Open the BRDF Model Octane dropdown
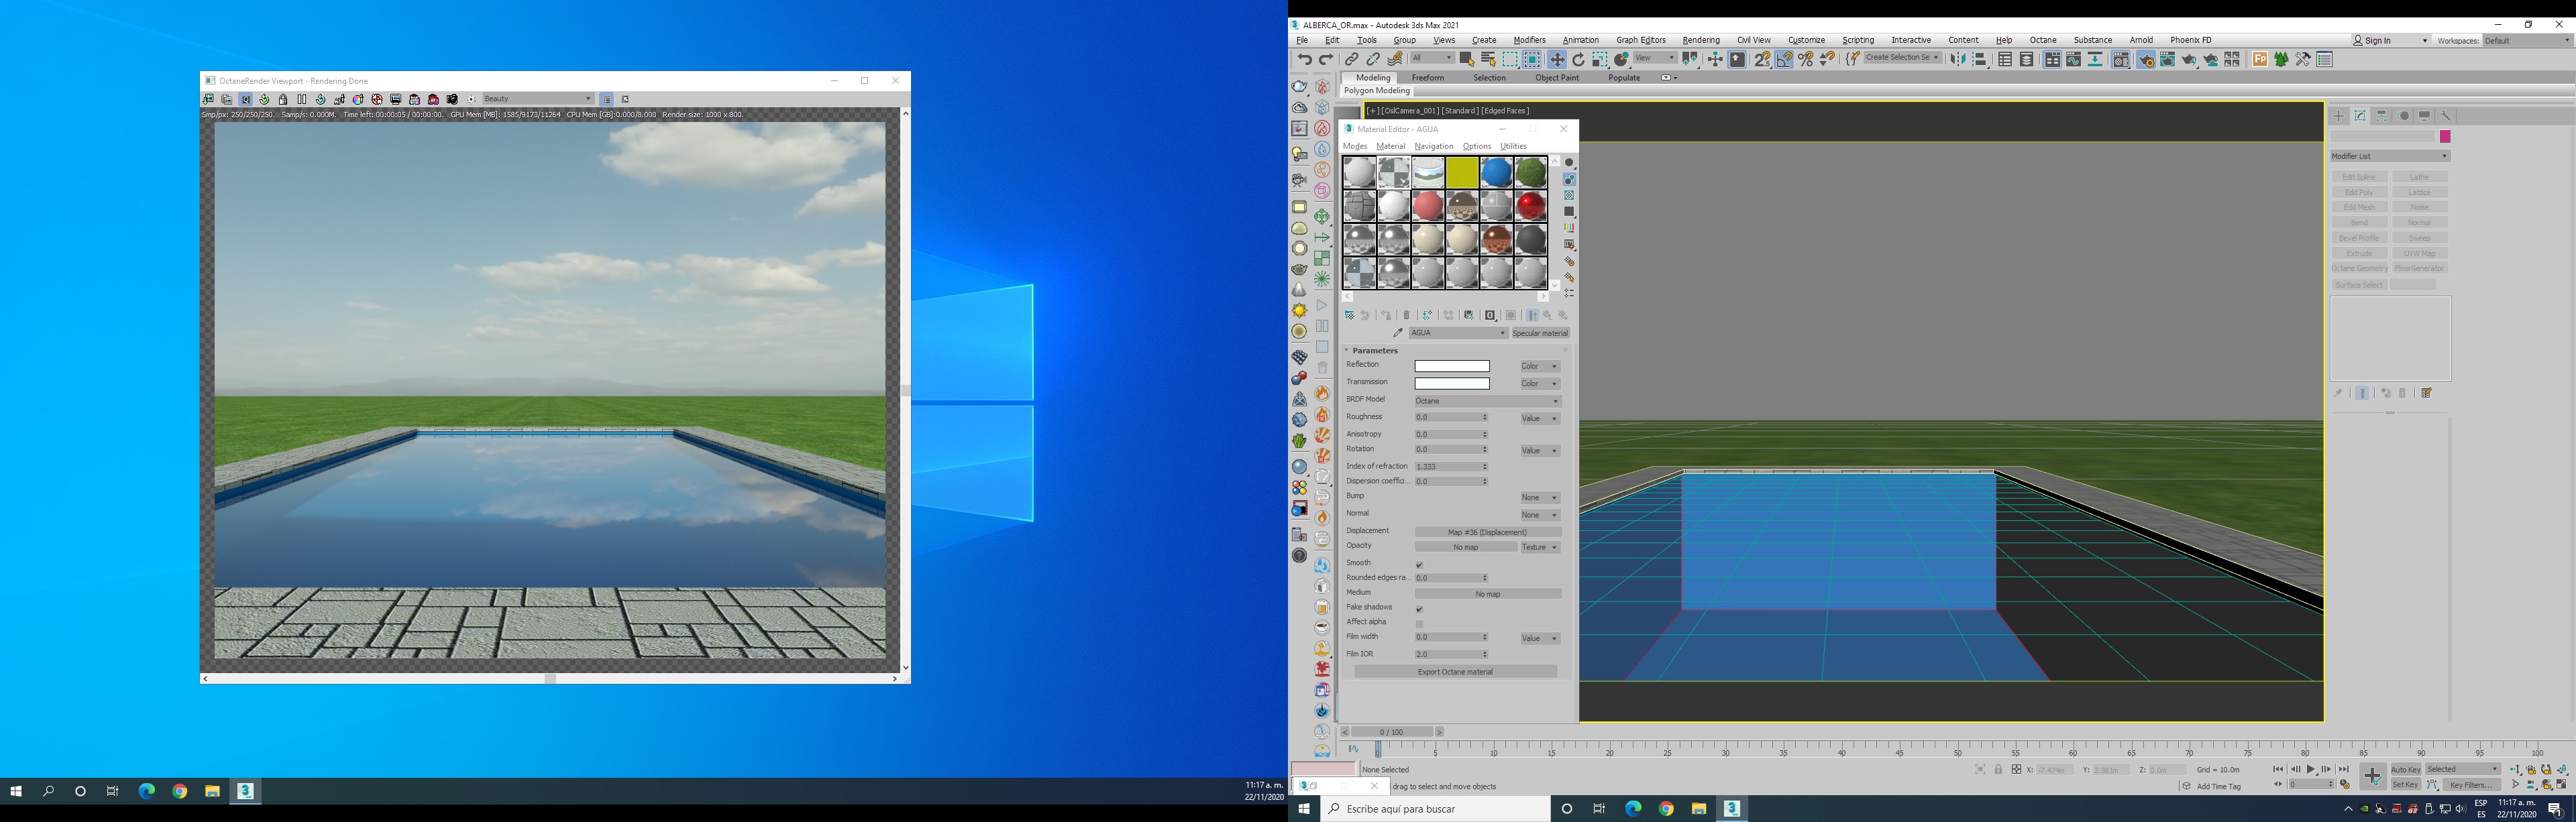Screen dimensions: 2576x822 (x=1487, y=401)
